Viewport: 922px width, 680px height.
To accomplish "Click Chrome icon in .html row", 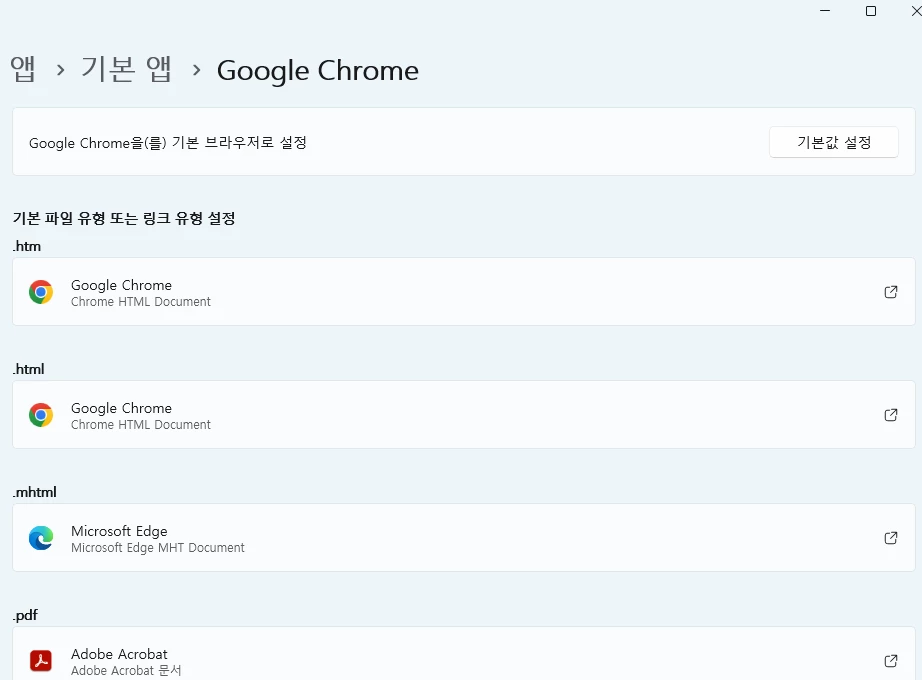I will pyautogui.click(x=41, y=415).
